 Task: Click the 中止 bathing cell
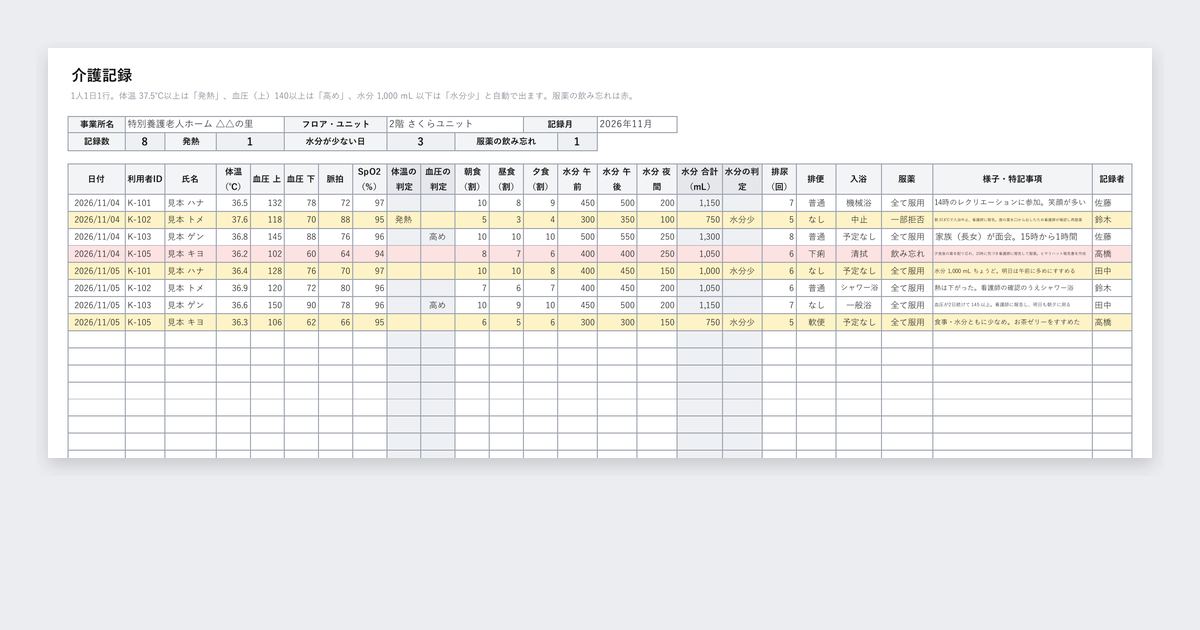tap(858, 220)
